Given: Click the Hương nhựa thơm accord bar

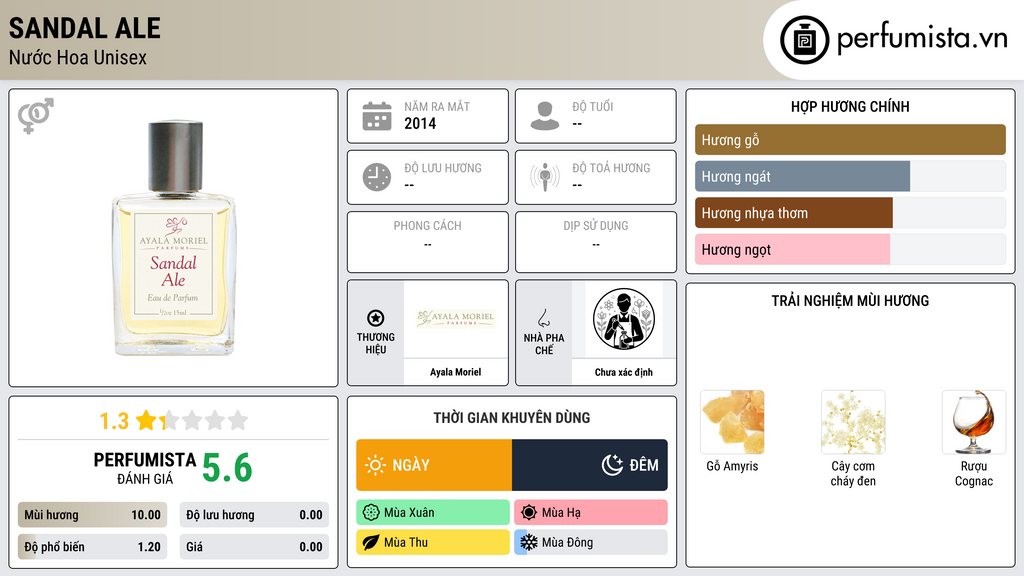Looking at the screenshot, I should [x=850, y=213].
